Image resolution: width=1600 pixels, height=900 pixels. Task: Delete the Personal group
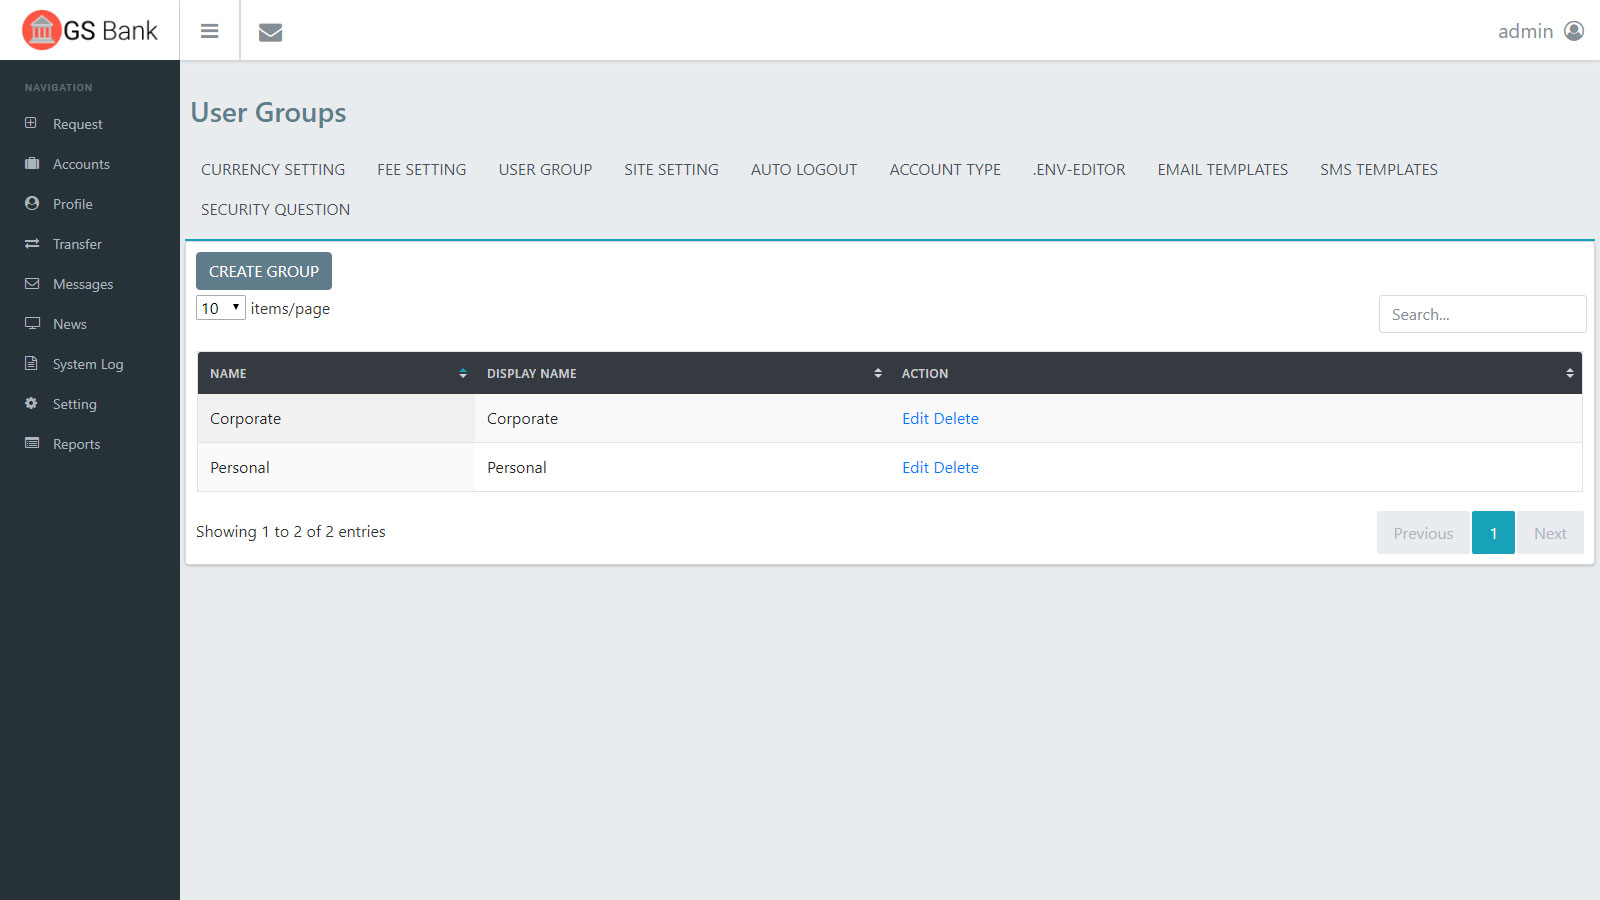(956, 468)
